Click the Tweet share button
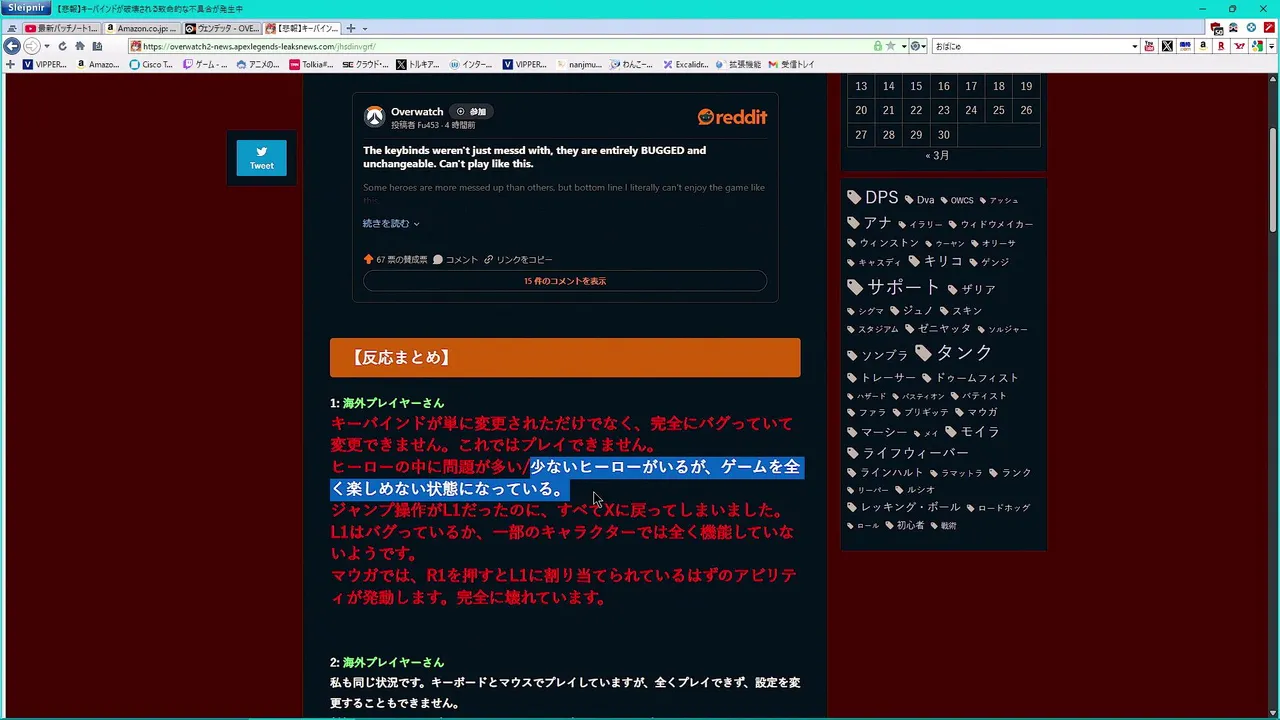Image resolution: width=1280 pixels, height=720 pixels. point(261,158)
